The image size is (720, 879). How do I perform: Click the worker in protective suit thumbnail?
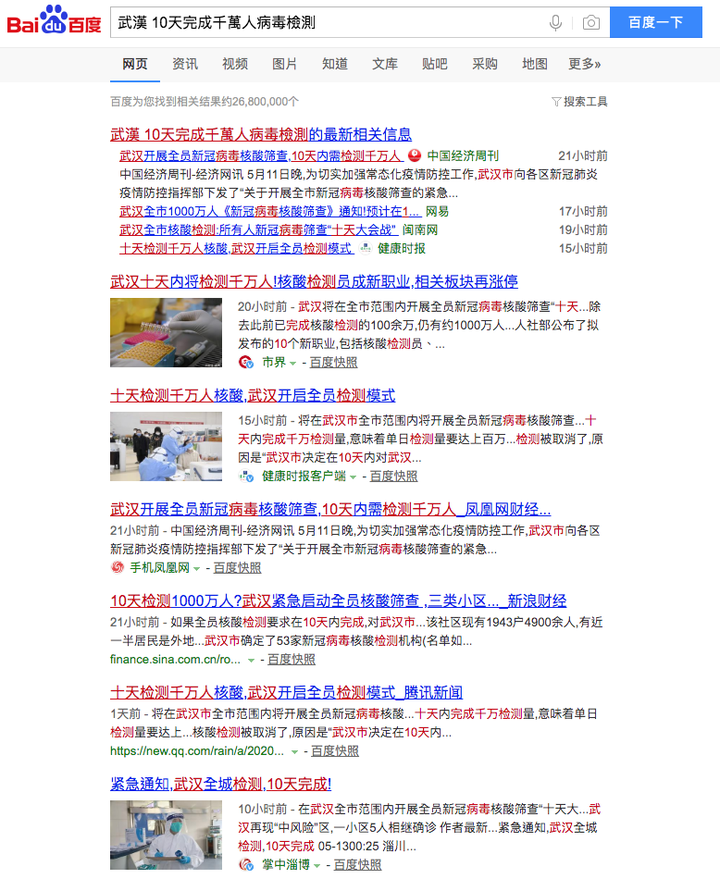point(166,835)
